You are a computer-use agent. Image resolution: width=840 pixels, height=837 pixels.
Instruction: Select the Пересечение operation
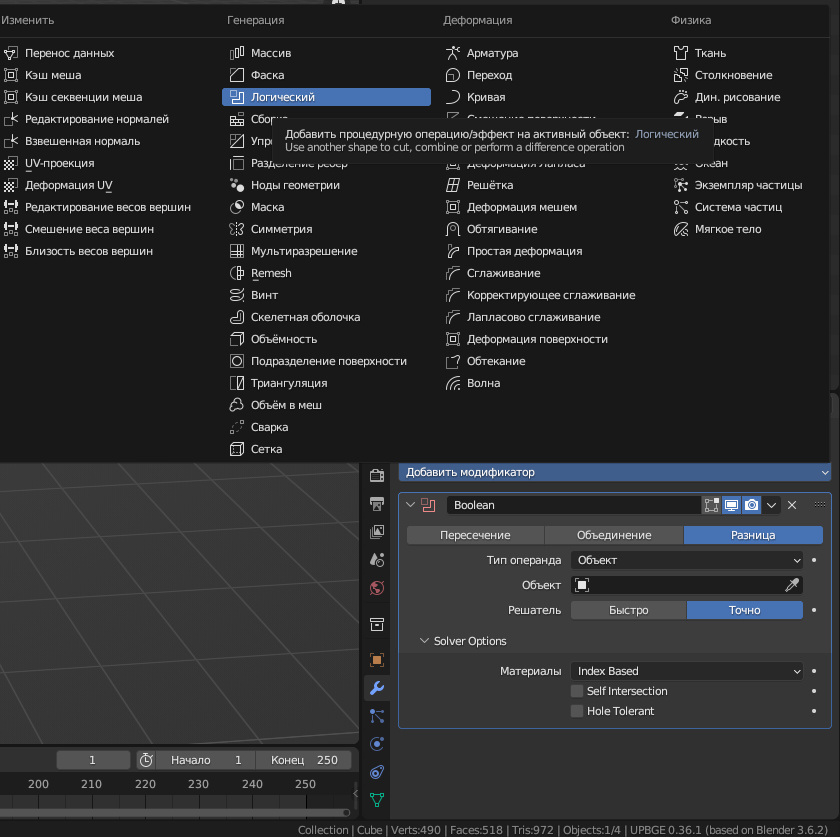click(x=475, y=535)
